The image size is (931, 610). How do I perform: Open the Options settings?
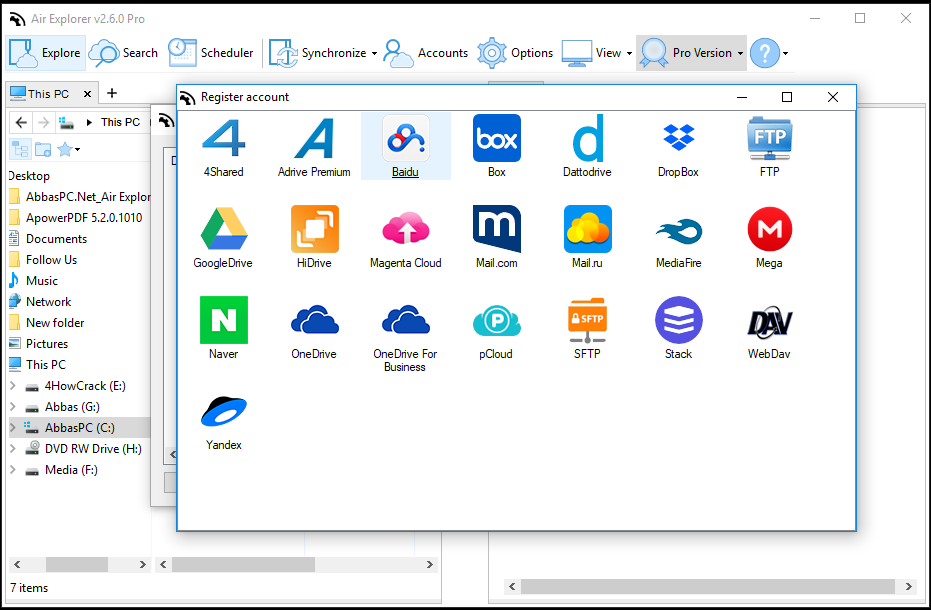[x=515, y=53]
